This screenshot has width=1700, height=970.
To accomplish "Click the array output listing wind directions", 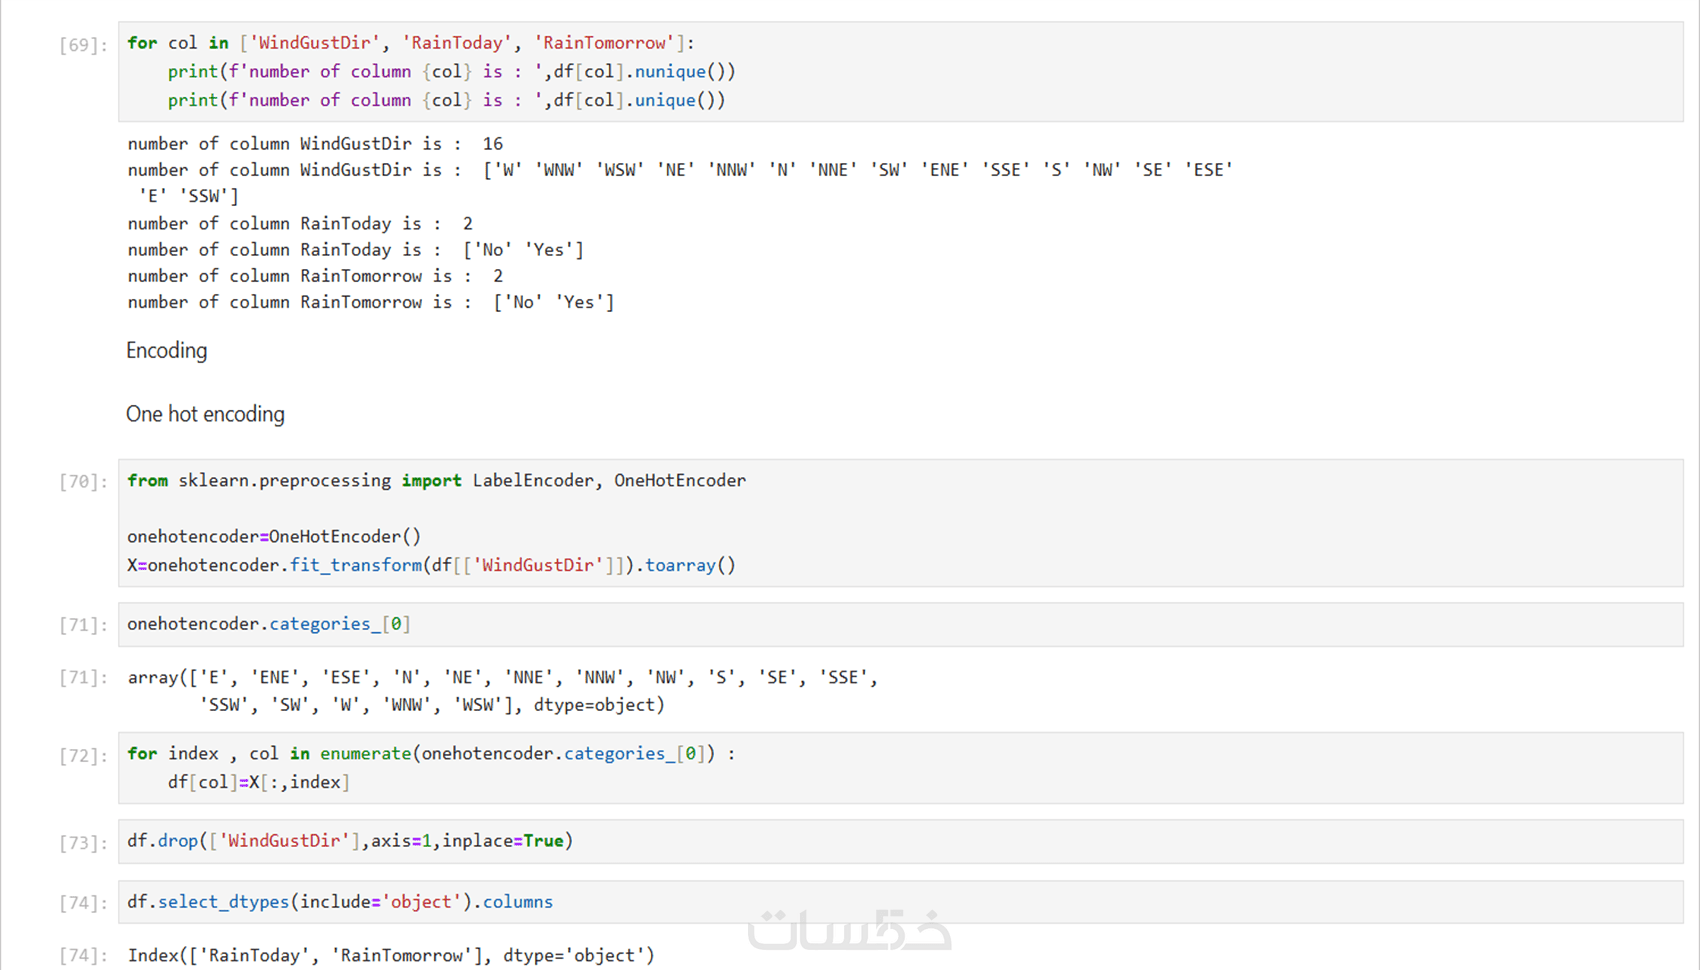I will (502, 691).
